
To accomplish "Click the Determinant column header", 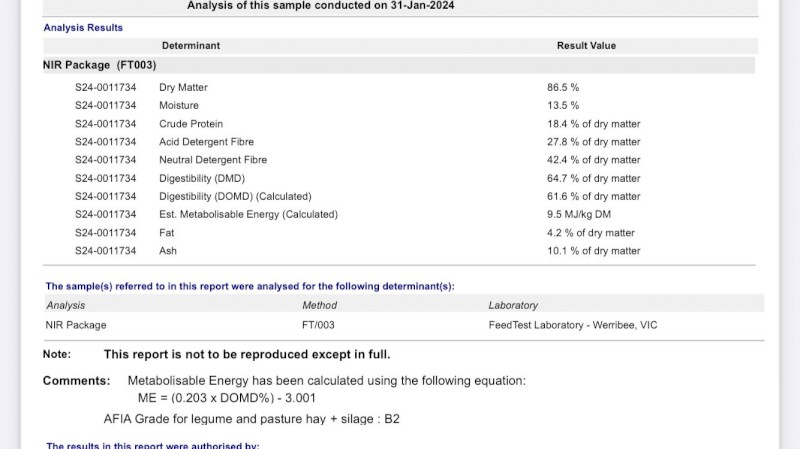I will (190, 46).
